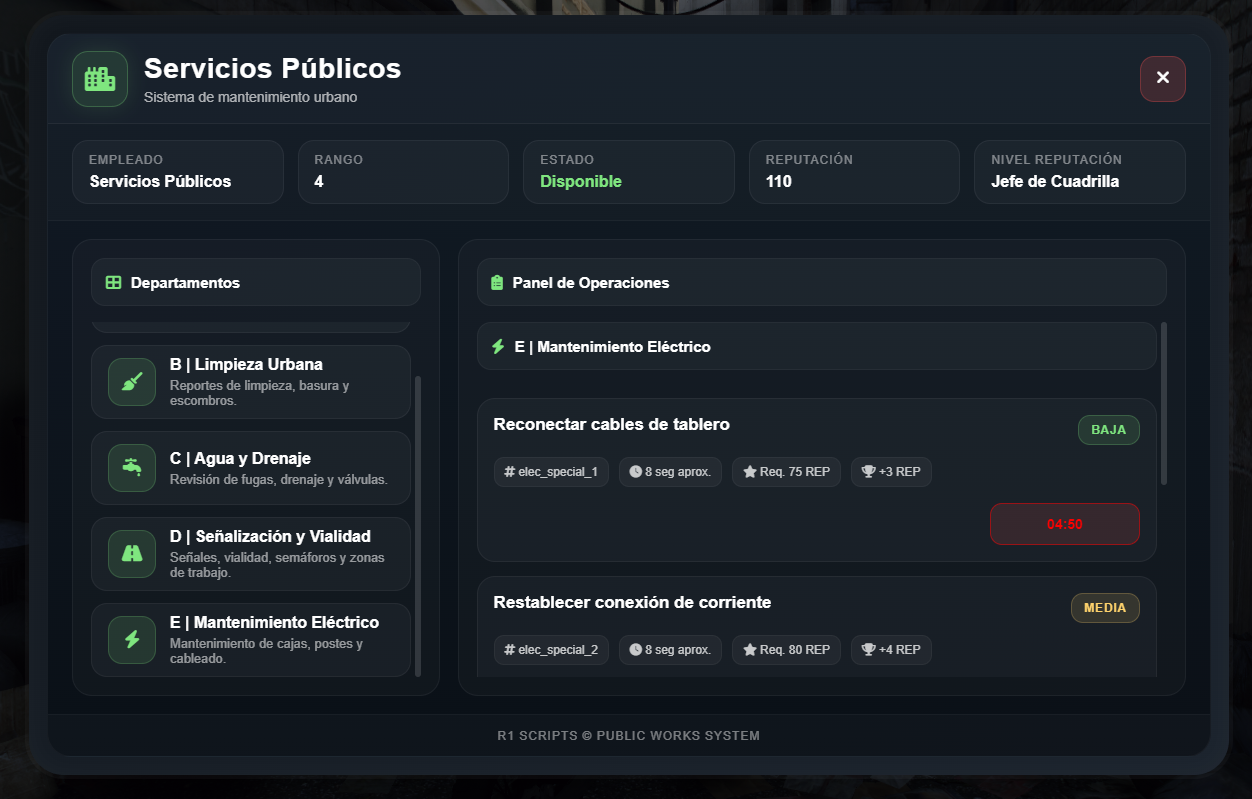Click the Jefe de Cuadrilla reputation level
The image size is (1252, 799).
coord(1055,182)
